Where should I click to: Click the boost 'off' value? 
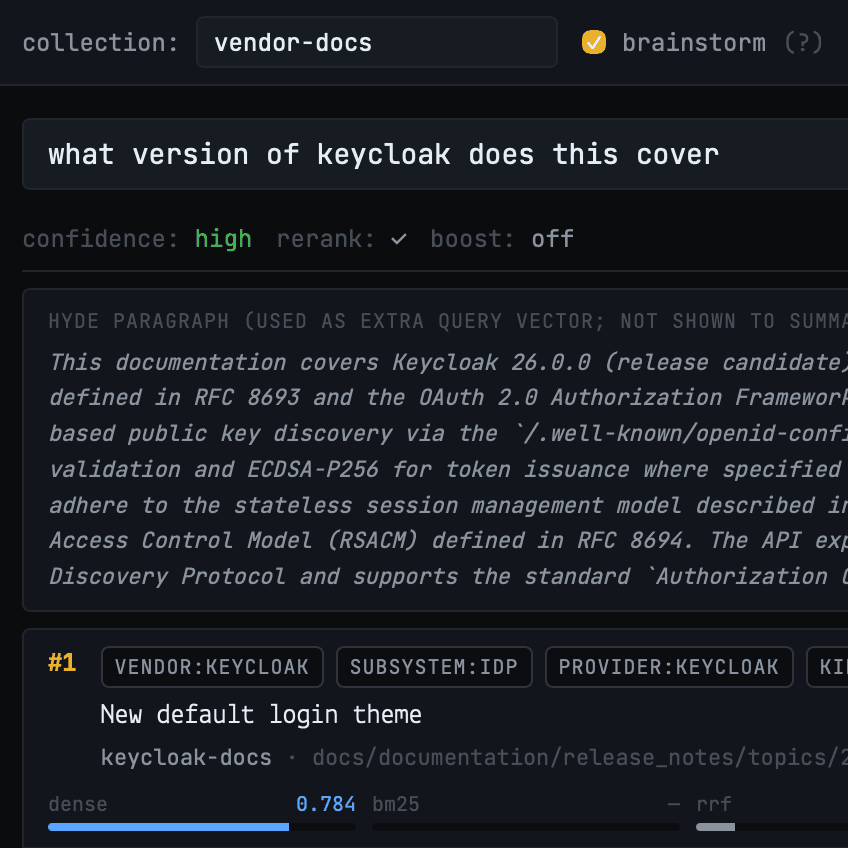pyautogui.click(x=552, y=238)
